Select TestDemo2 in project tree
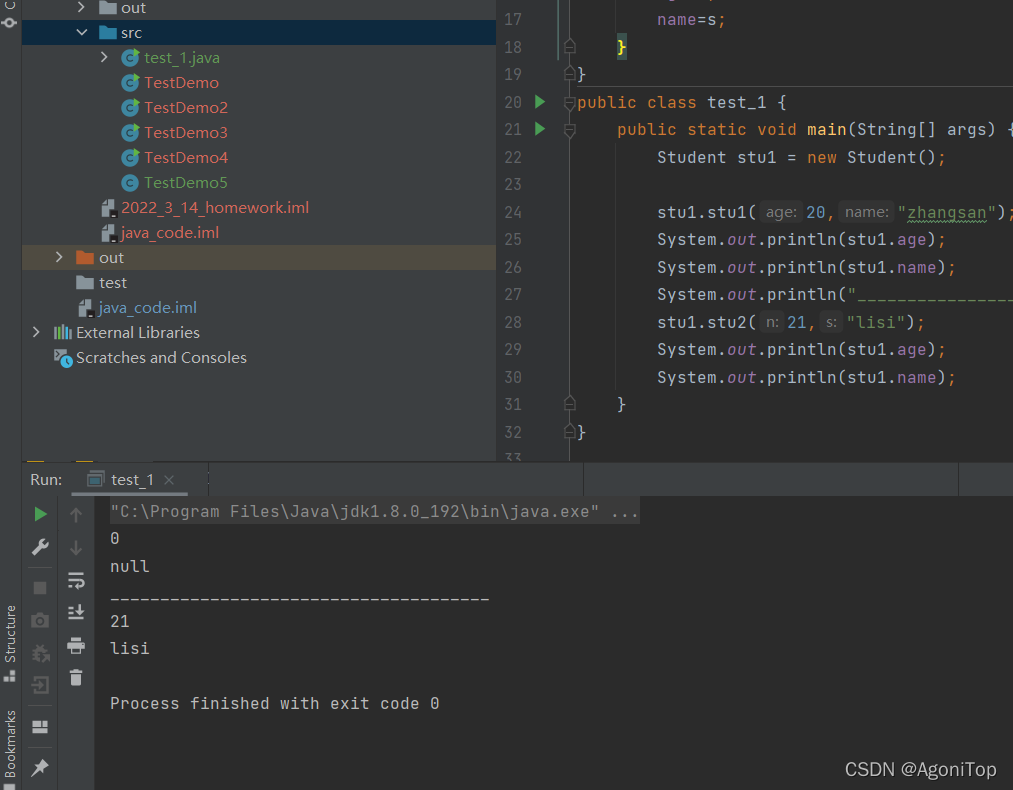 pos(186,108)
